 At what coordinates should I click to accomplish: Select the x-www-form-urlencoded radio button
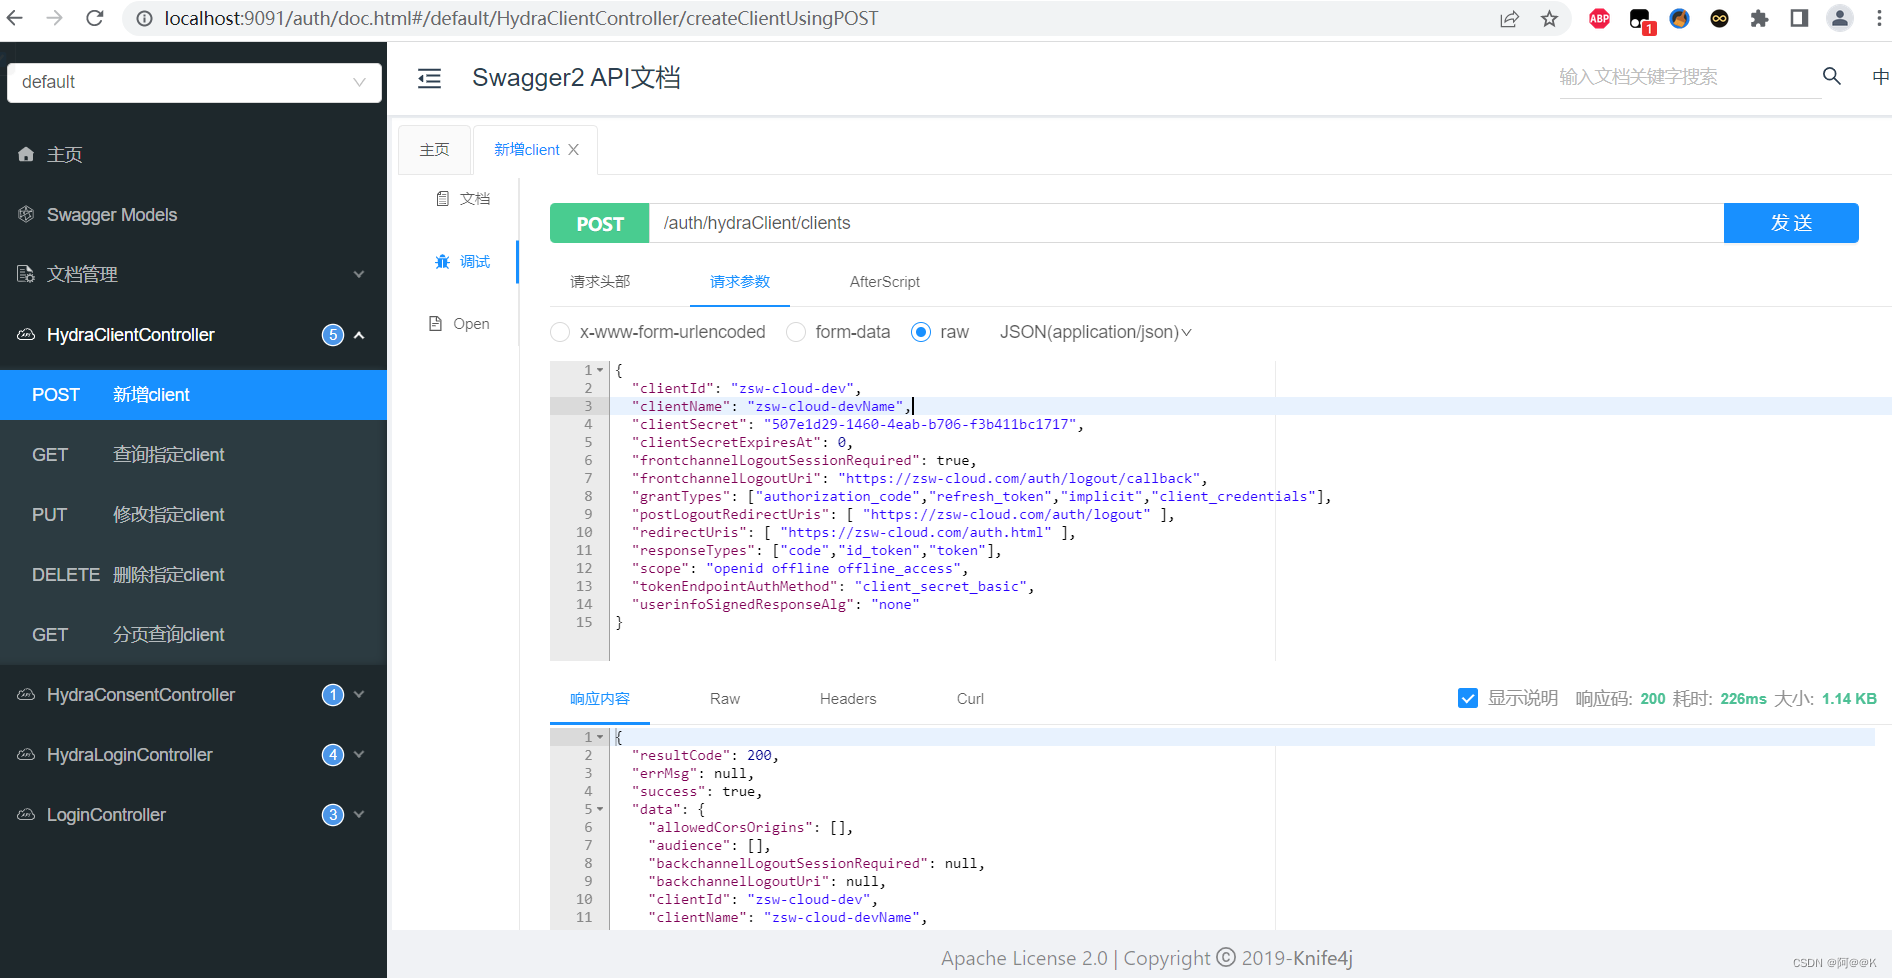tap(560, 332)
